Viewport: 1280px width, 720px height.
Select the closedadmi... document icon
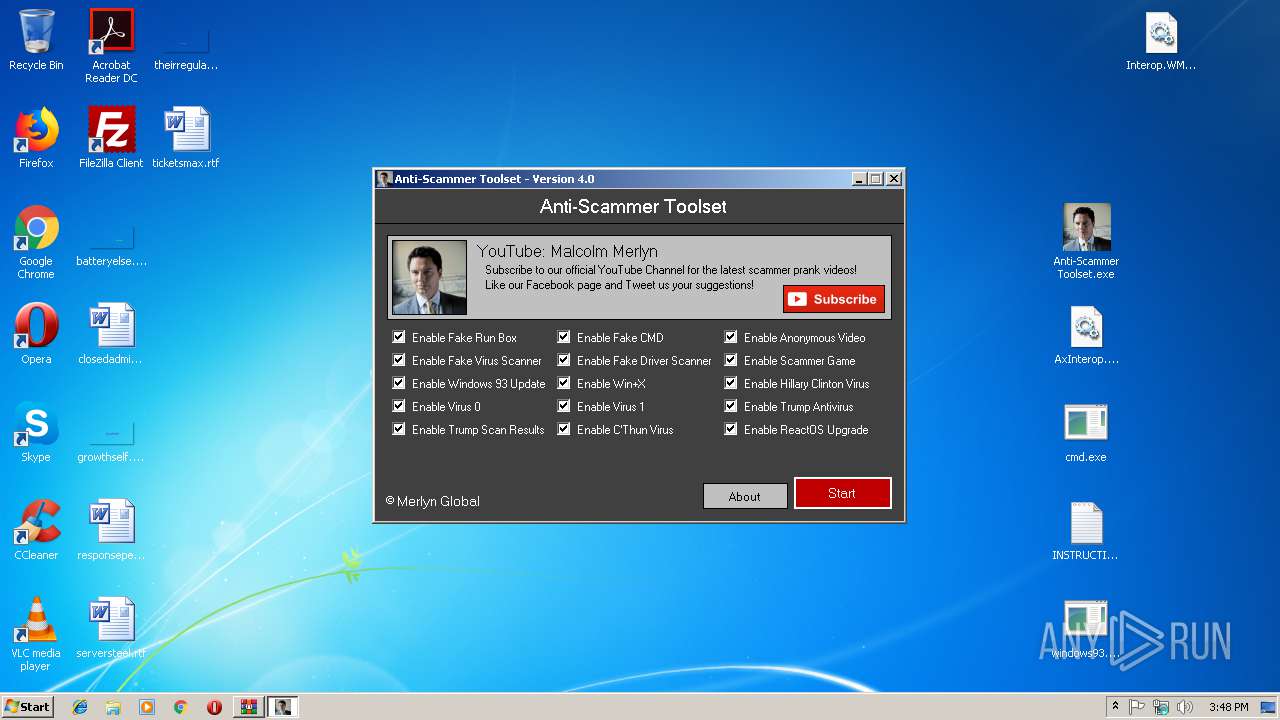pos(111,334)
